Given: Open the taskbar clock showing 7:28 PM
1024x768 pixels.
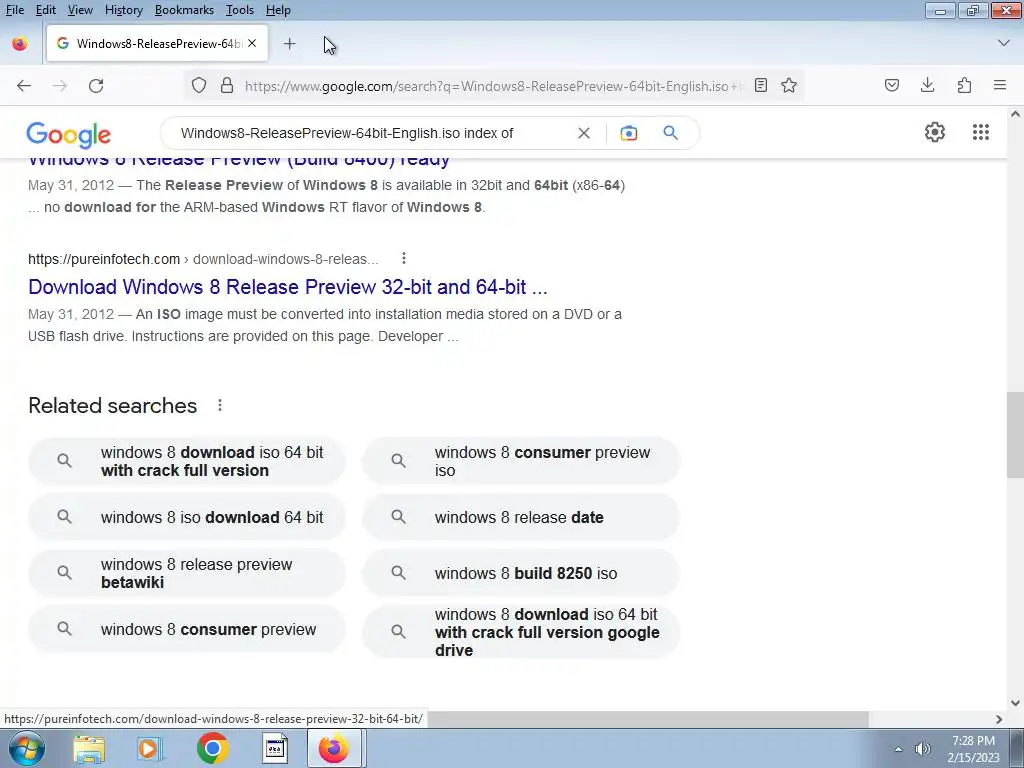Looking at the screenshot, I should click(x=974, y=749).
